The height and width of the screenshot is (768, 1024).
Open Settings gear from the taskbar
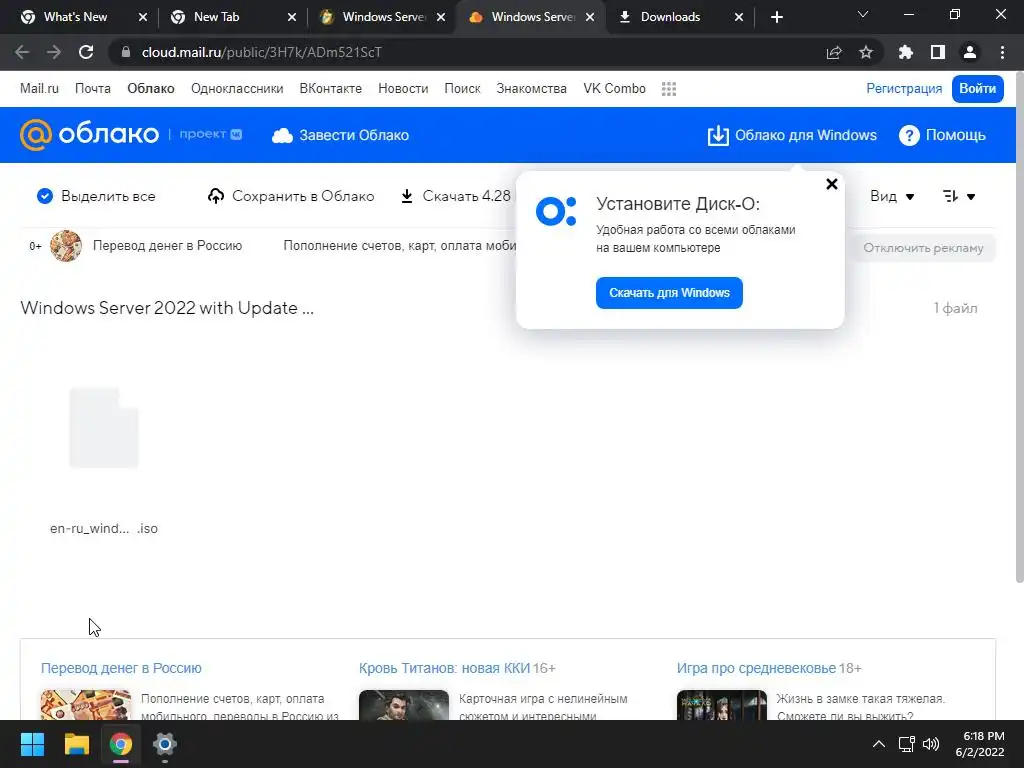[165, 744]
